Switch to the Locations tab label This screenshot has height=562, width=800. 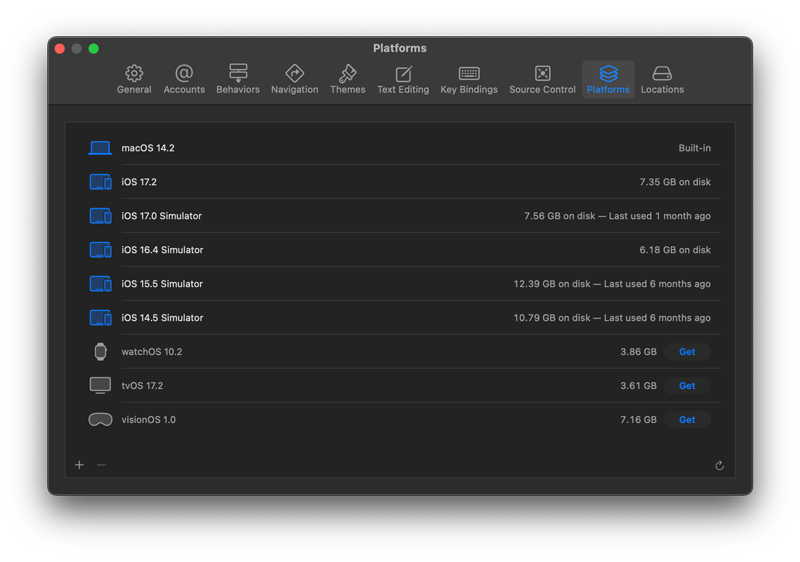click(x=662, y=89)
